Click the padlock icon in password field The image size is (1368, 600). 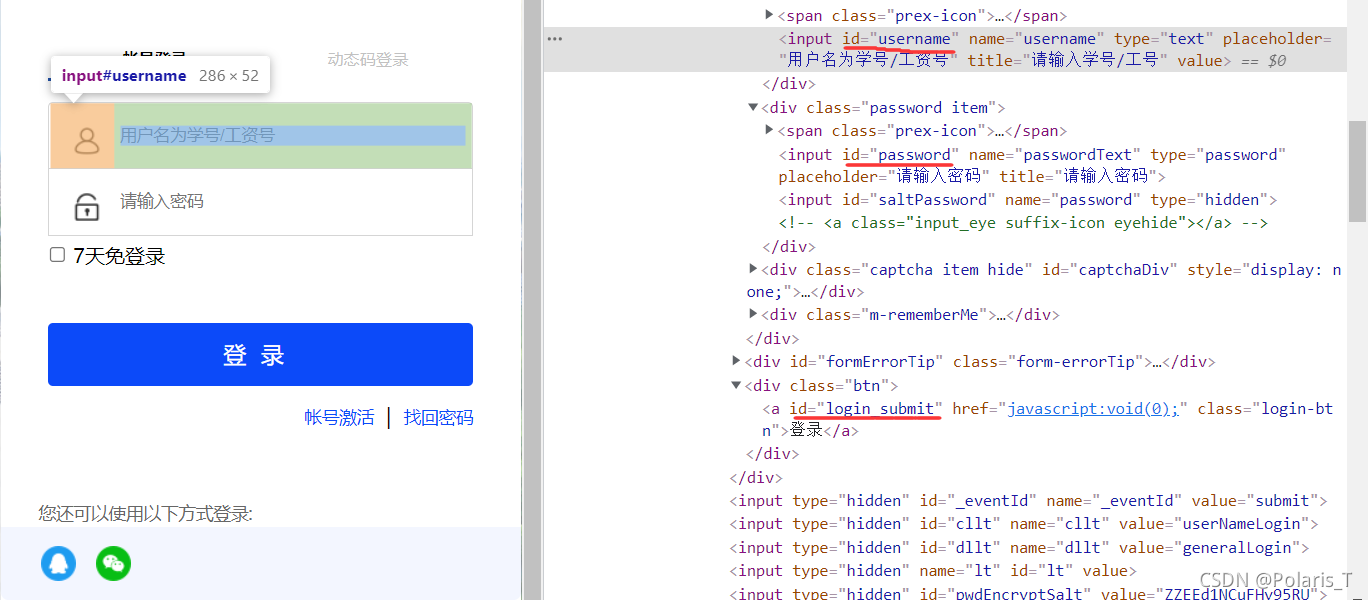pos(87,205)
